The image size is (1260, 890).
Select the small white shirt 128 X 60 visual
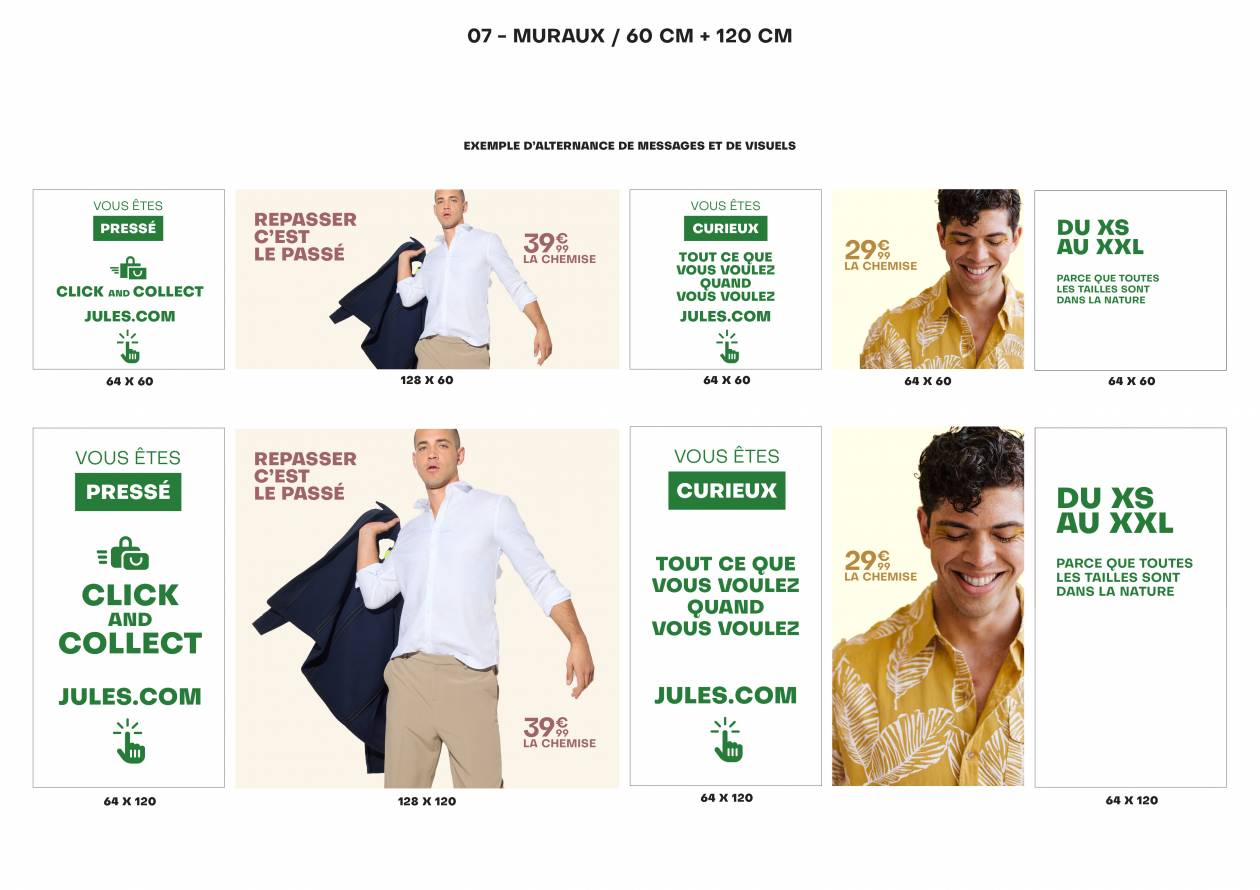pyautogui.click(x=427, y=279)
